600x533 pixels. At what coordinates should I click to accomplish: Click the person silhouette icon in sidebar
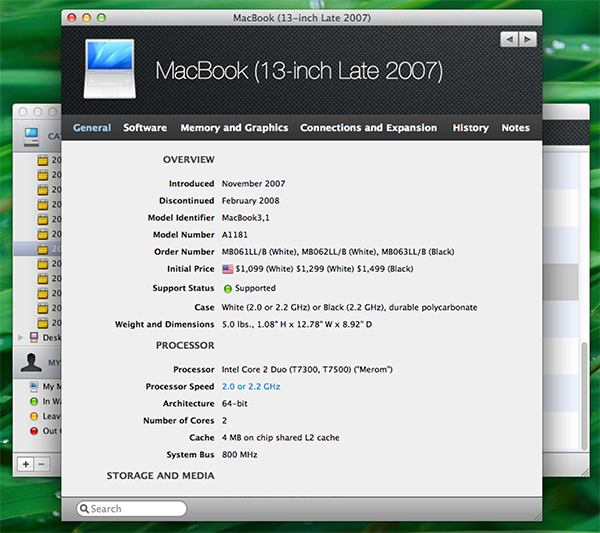31,362
